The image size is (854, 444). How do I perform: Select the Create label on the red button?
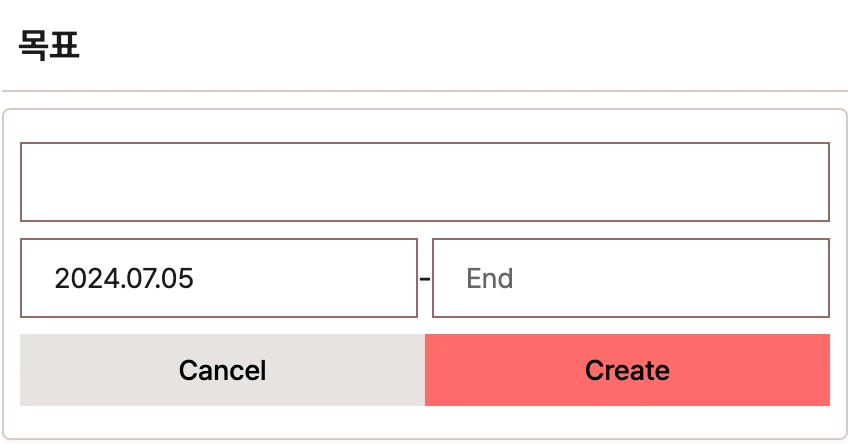point(627,370)
